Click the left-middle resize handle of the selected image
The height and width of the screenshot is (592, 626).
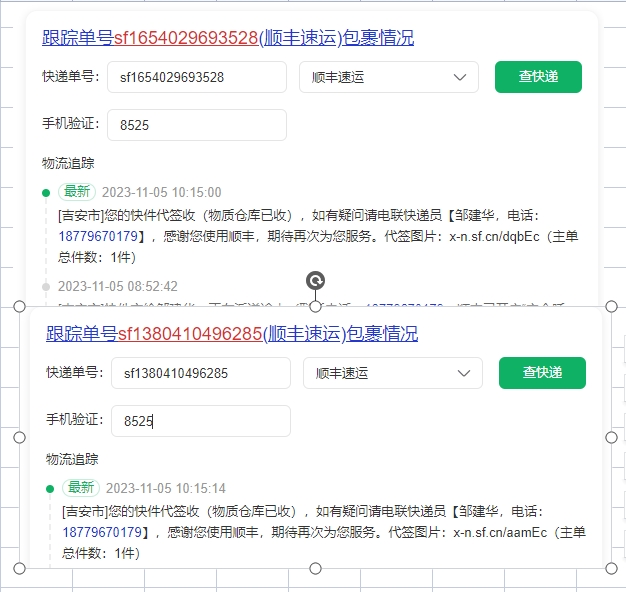coord(19,438)
